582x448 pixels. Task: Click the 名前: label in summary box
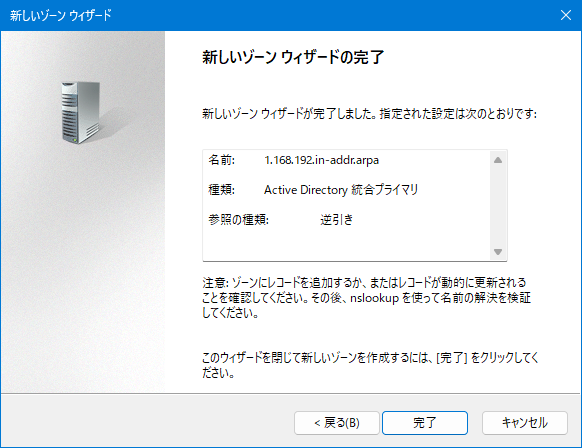[x=222, y=160]
